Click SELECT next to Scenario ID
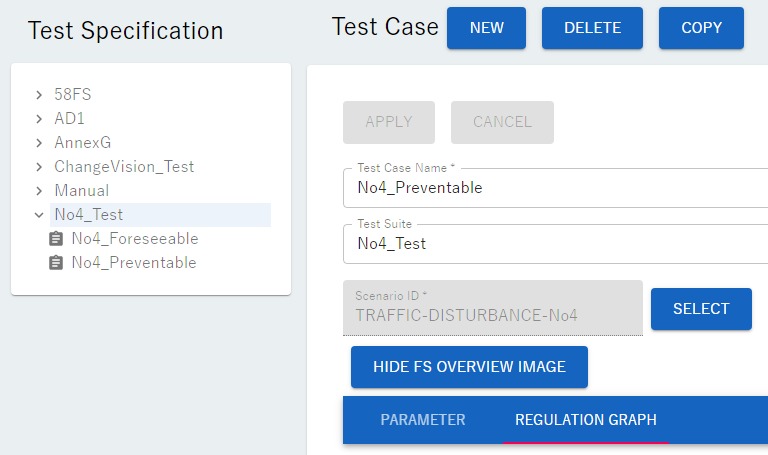768x455 pixels. point(700,309)
